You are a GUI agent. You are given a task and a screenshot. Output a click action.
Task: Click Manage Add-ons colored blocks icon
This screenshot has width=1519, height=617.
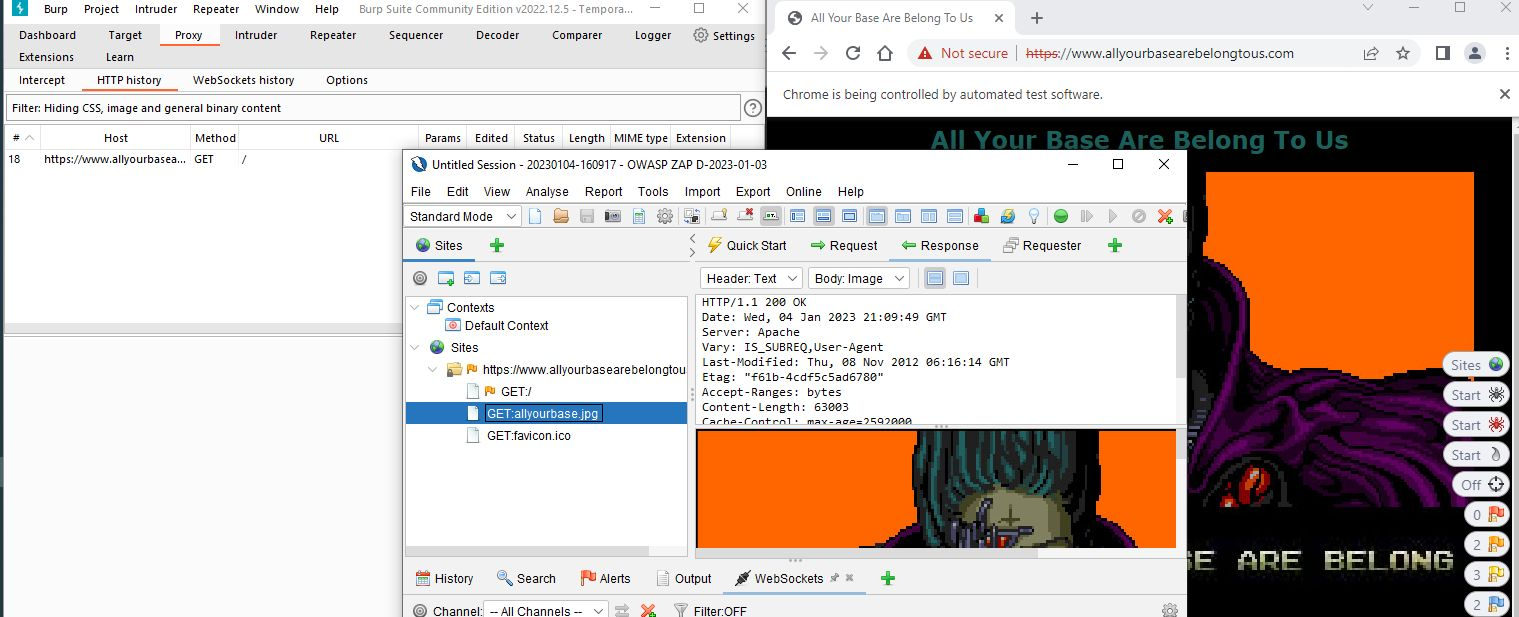[x=981, y=216]
